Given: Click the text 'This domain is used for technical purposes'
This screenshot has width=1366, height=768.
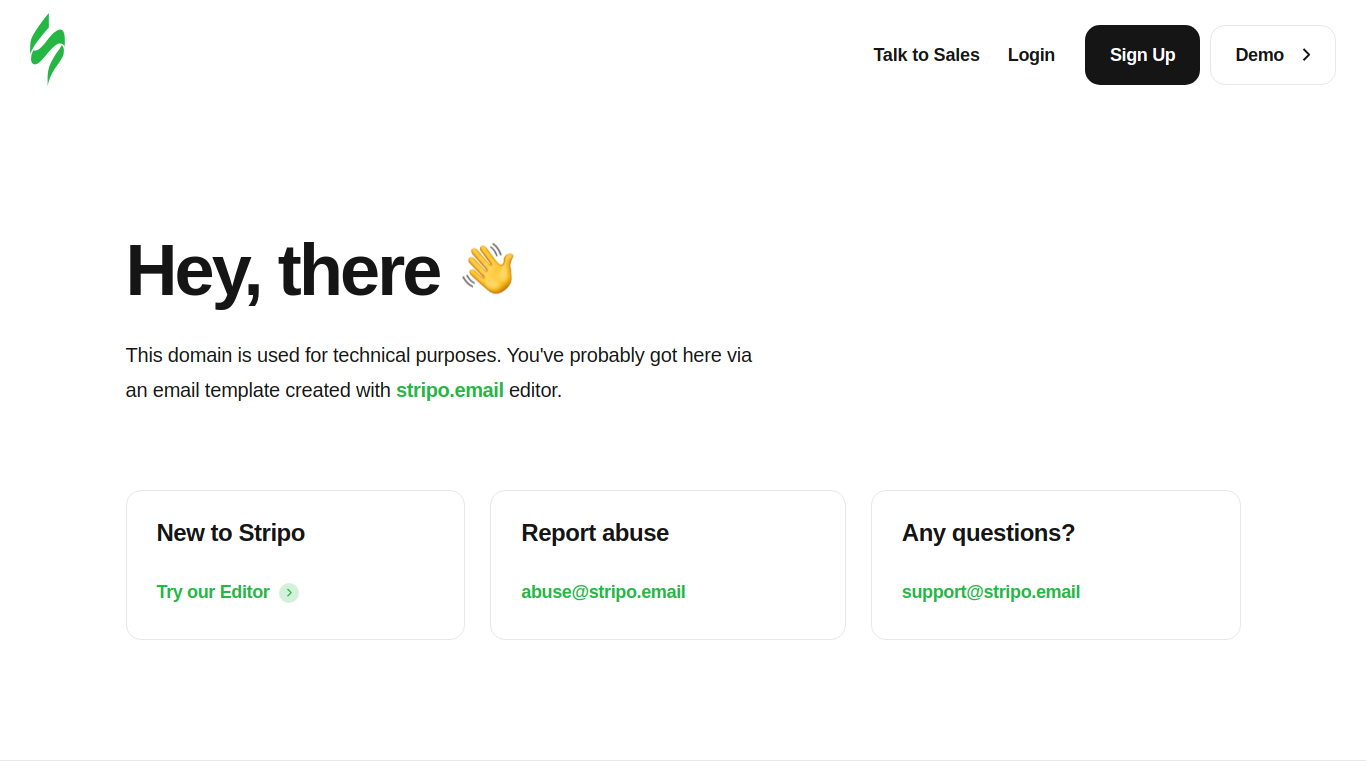Looking at the screenshot, I should pos(314,355).
